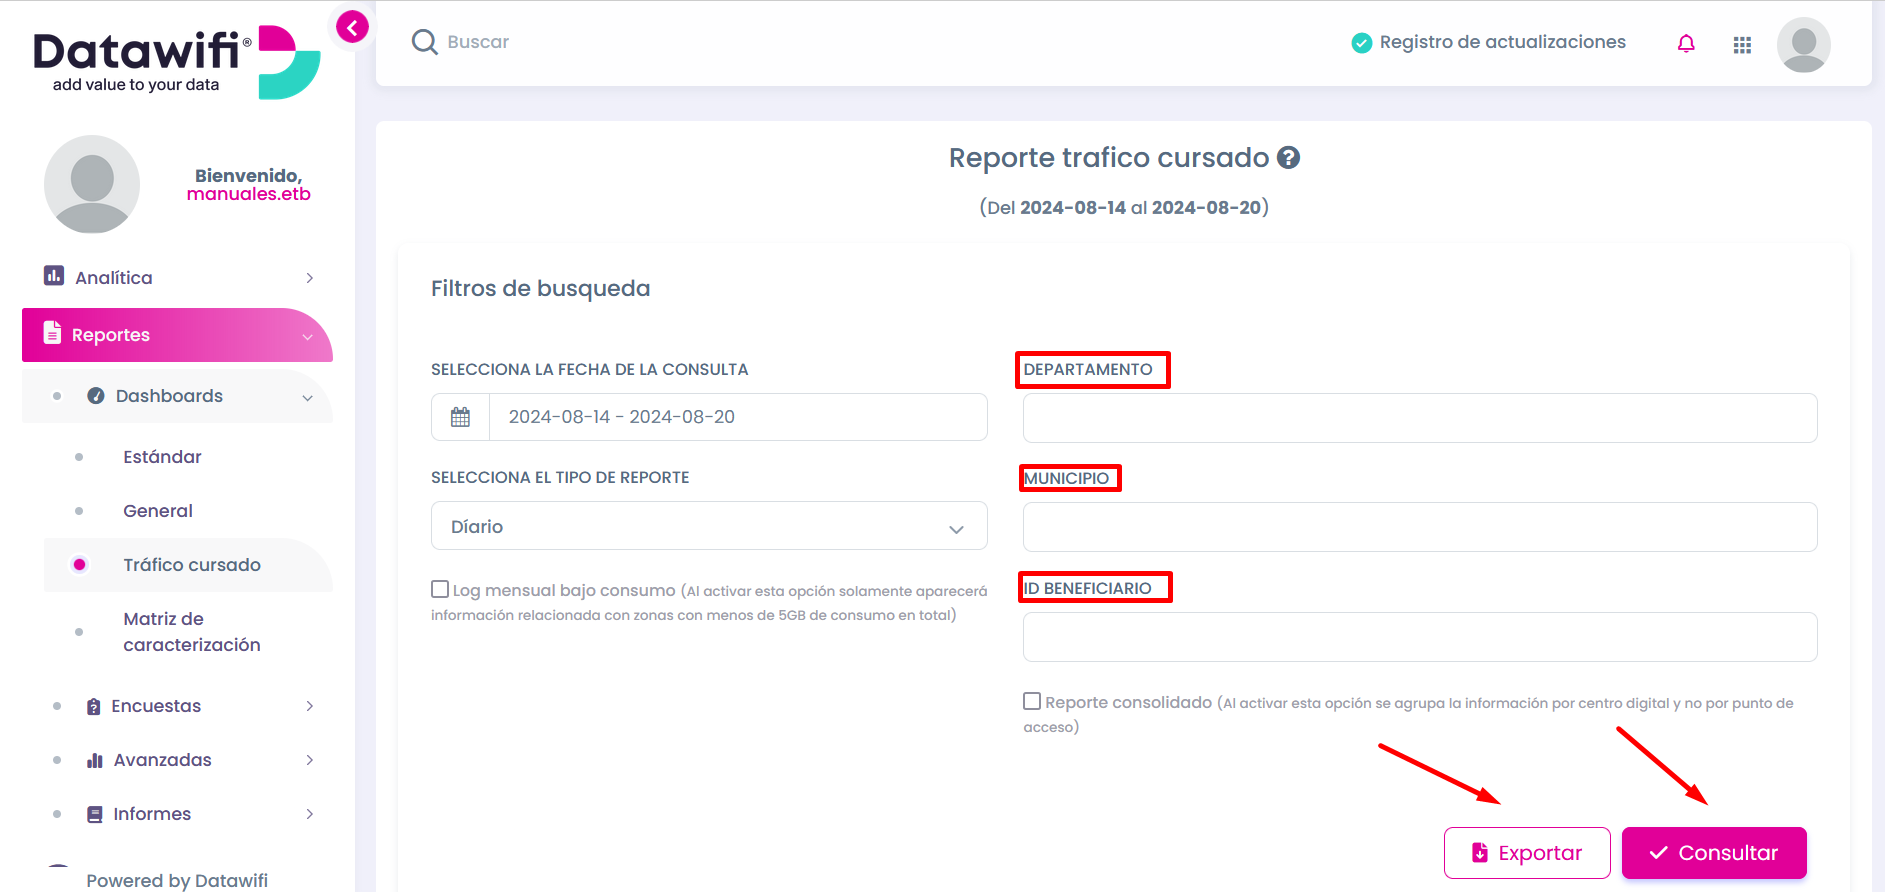Open the Diario report type dropdown
The image size is (1885, 892).
[x=709, y=526]
